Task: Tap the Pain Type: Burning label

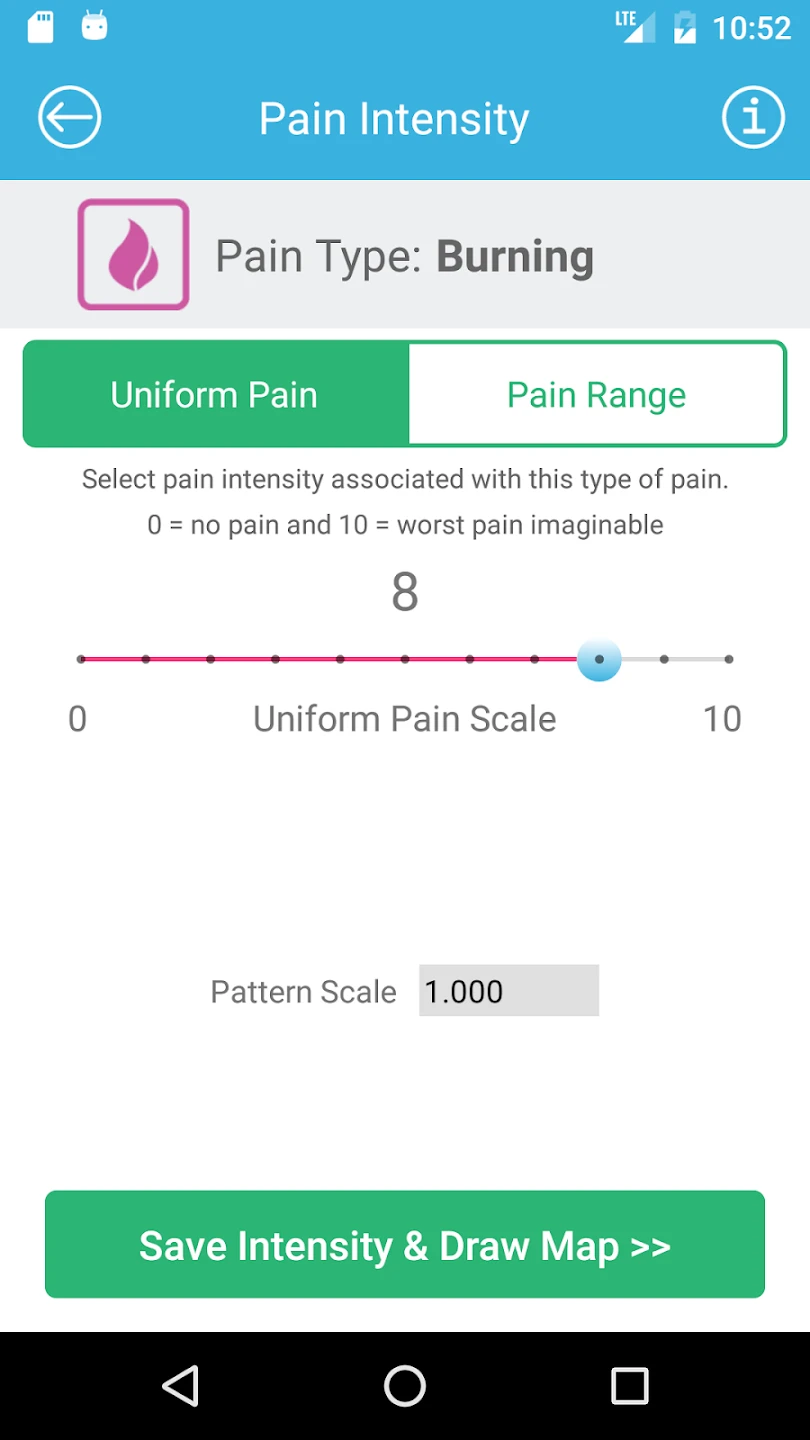Action: (405, 257)
